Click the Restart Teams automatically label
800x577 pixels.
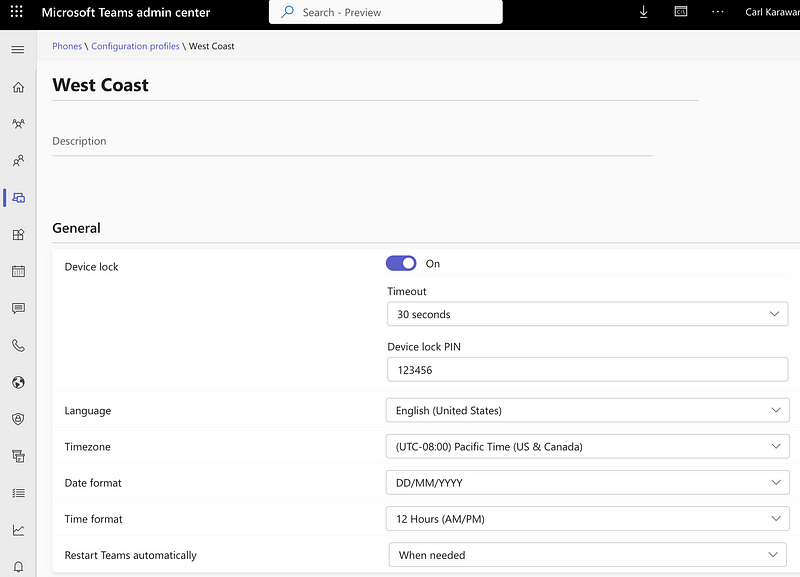(x=131, y=555)
